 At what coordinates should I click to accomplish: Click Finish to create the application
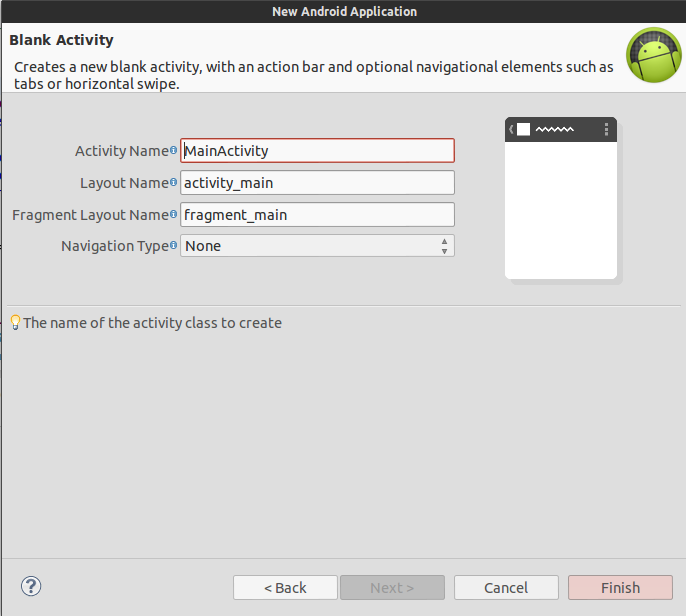click(x=620, y=588)
